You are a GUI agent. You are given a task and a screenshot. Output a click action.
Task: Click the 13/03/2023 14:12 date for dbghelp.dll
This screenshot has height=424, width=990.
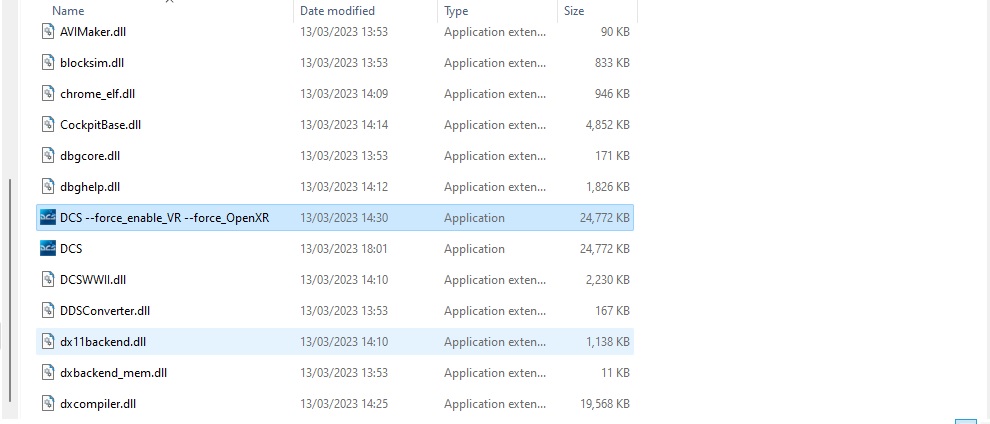pyautogui.click(x=343, y=187)
